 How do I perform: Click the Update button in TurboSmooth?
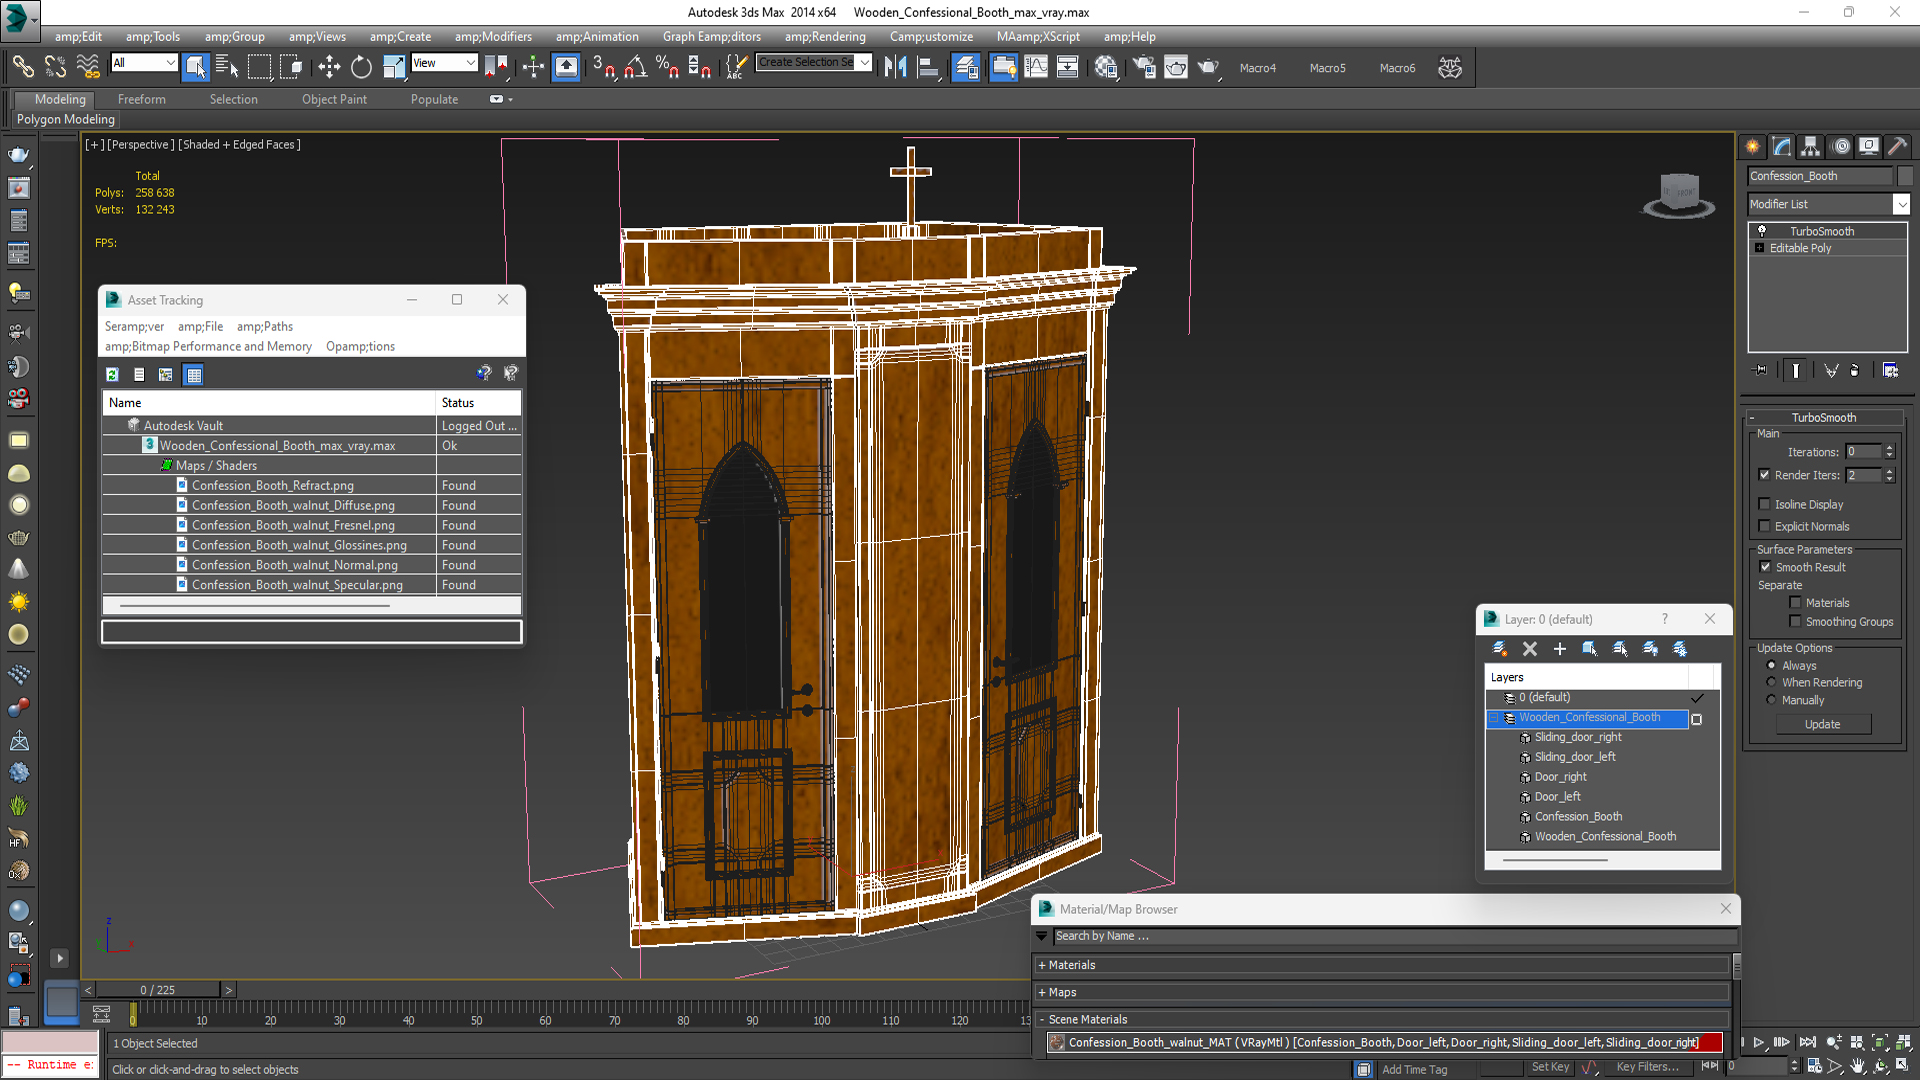(x=1823, y=724)
